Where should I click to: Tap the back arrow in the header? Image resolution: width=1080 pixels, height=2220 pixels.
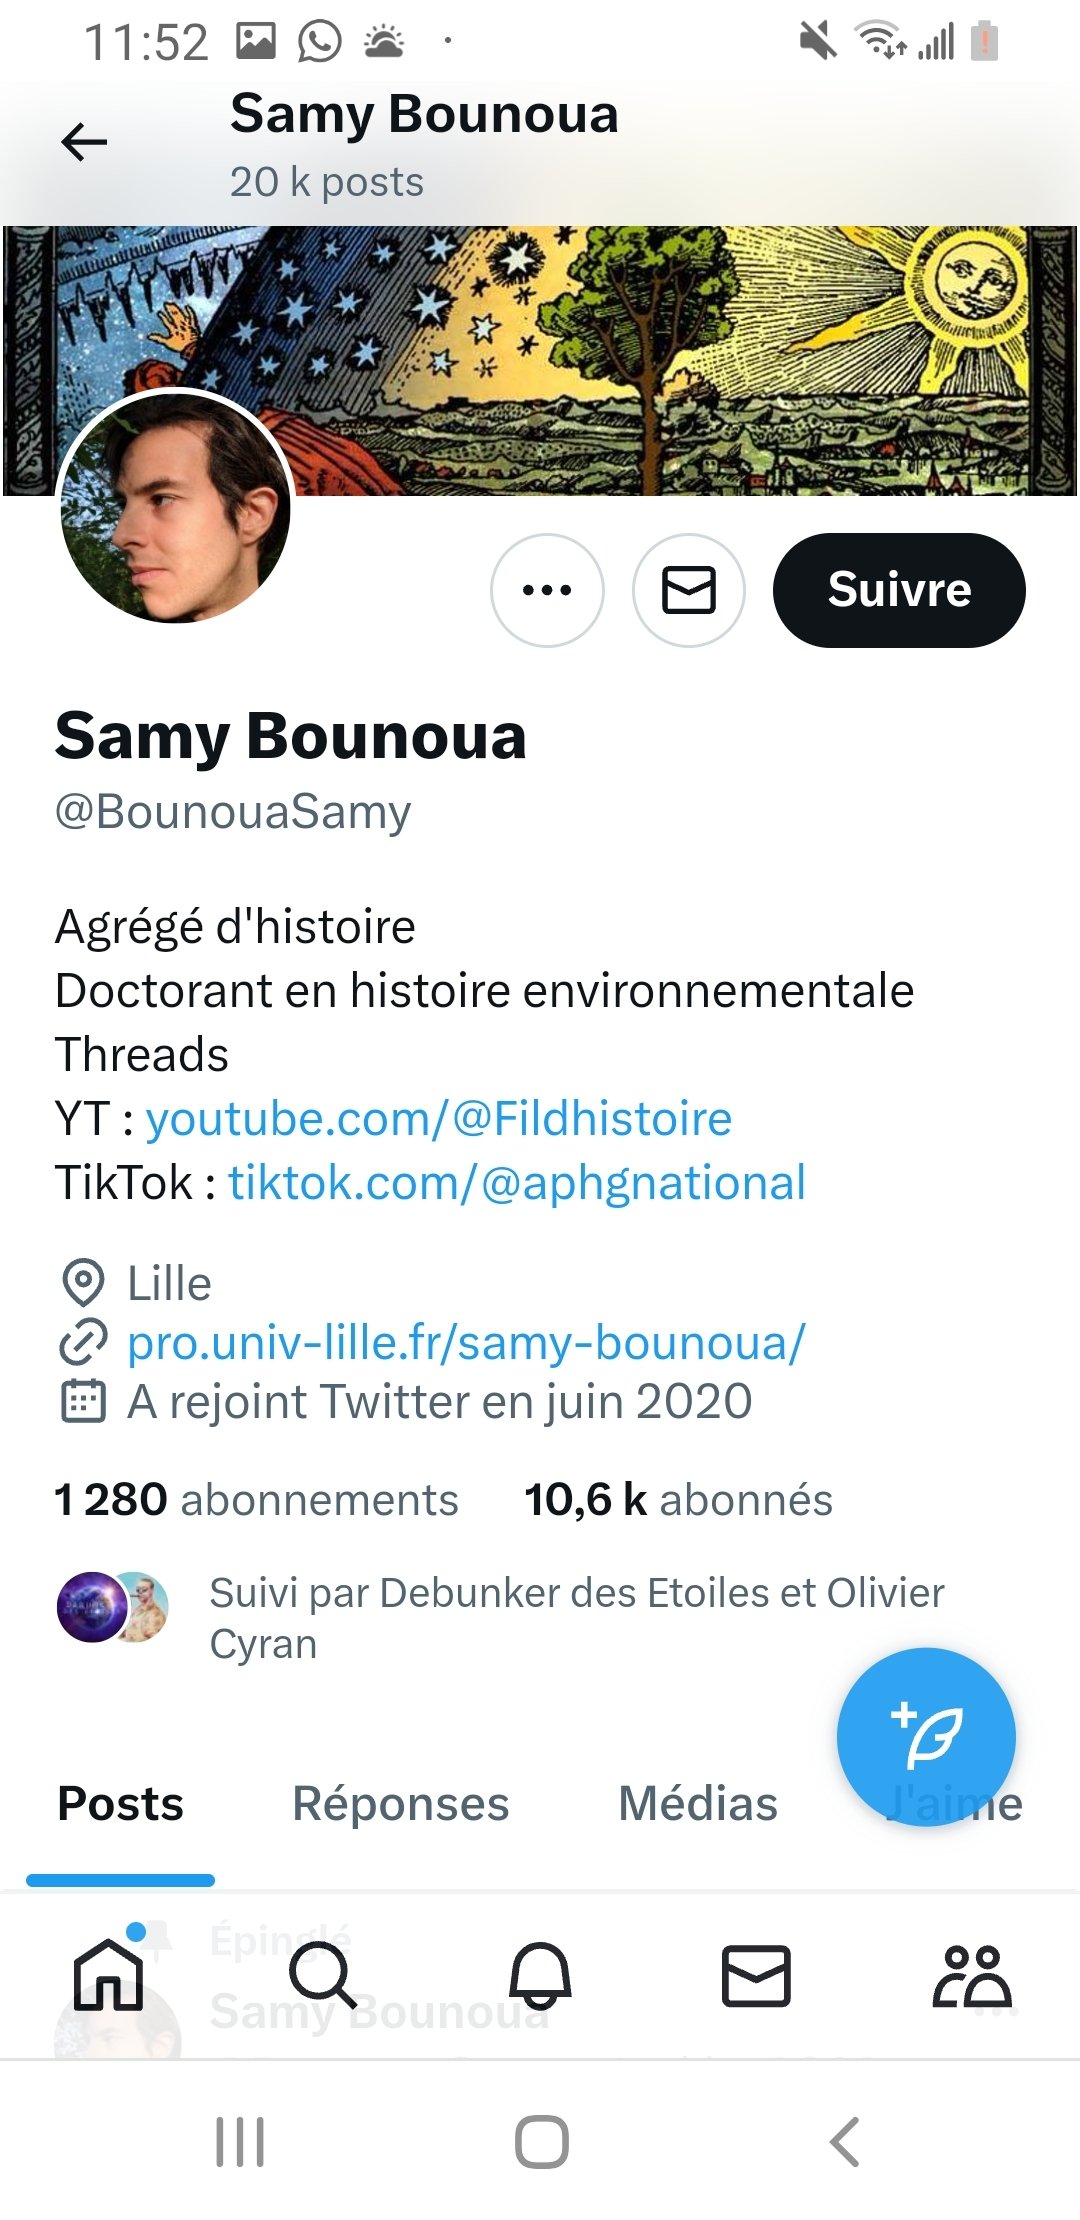tap(84, 142)
